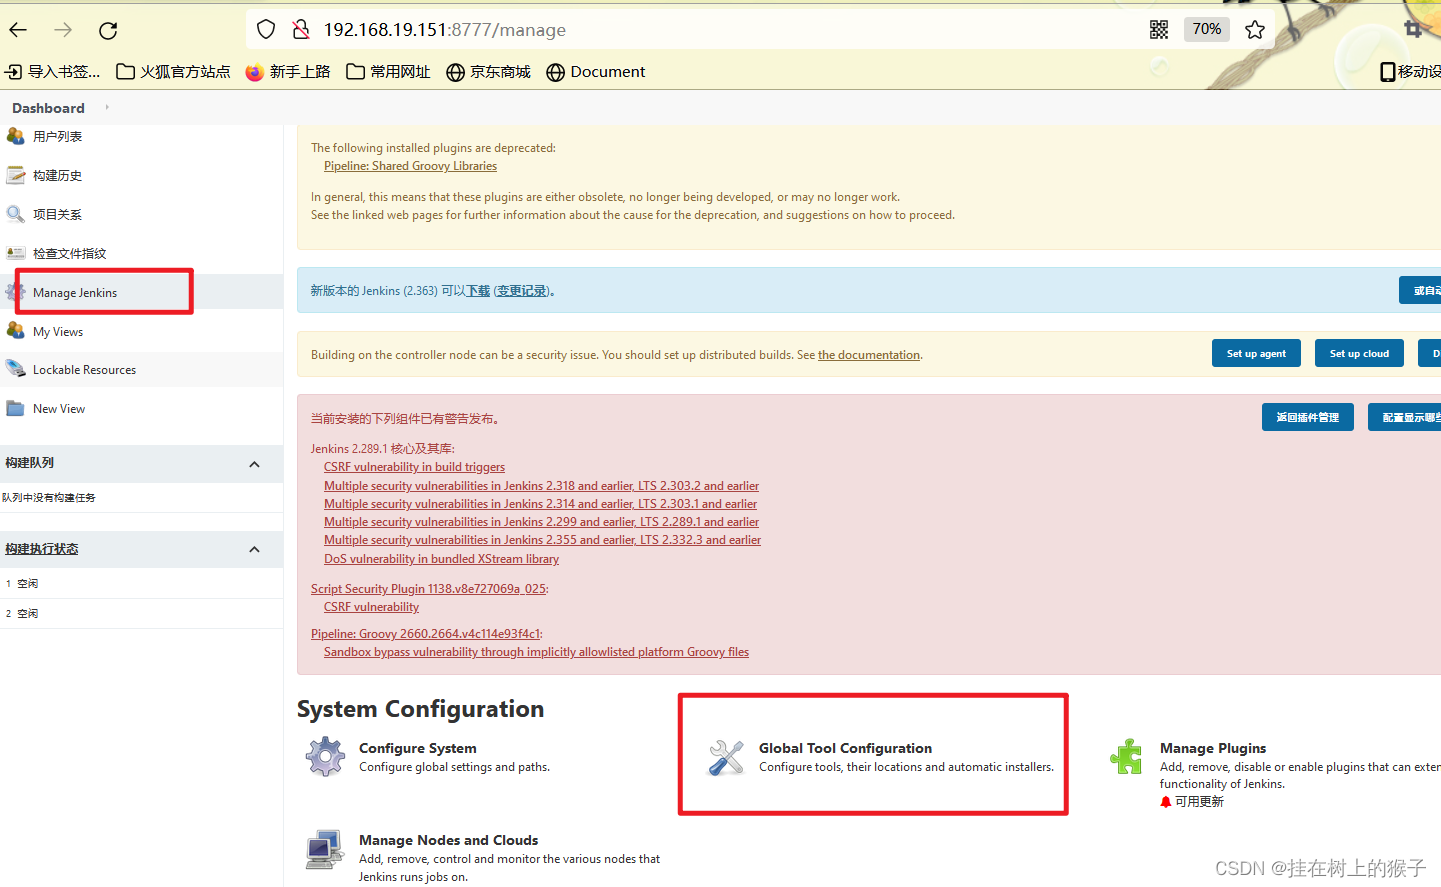Click the 下载 link for new Jenkins
Image resolution: width=1441 pixels, height=887 pixels.
[478, 291]
